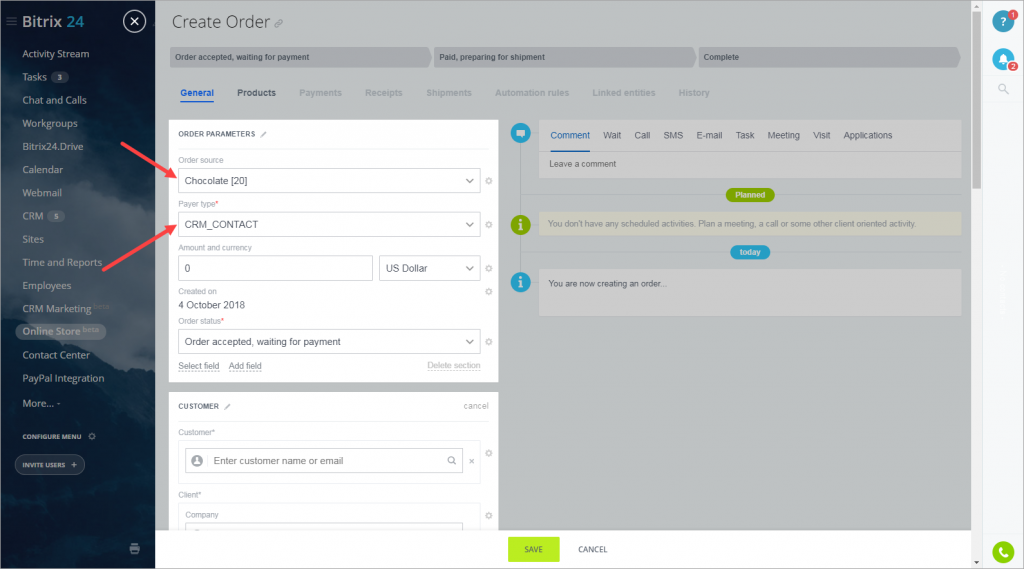Open the Receipts tab
This screenshot has height=569, width=1024.
[x=383, y=93]
